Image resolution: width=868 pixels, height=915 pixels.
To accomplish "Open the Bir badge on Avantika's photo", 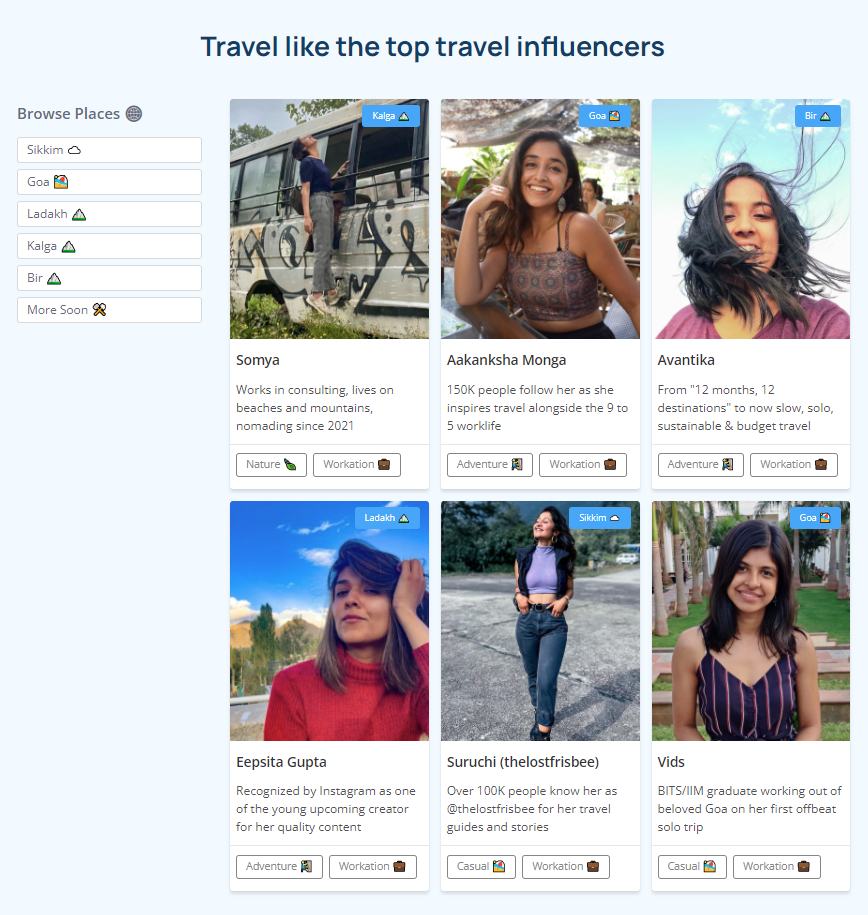I will point(818,116).
